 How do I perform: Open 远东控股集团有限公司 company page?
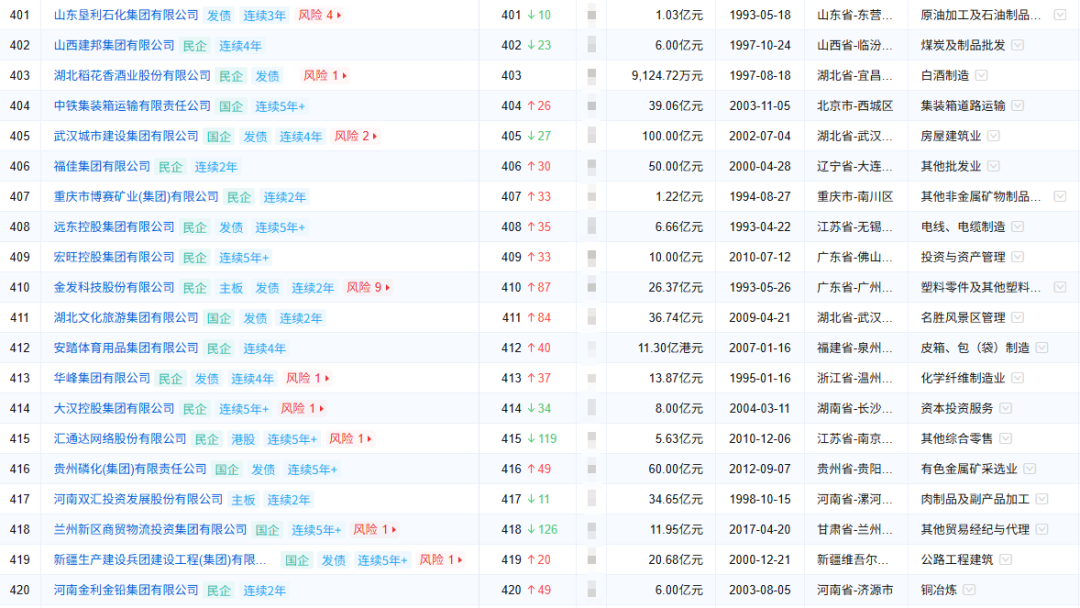pyautogui.click(x=114, y=227)
